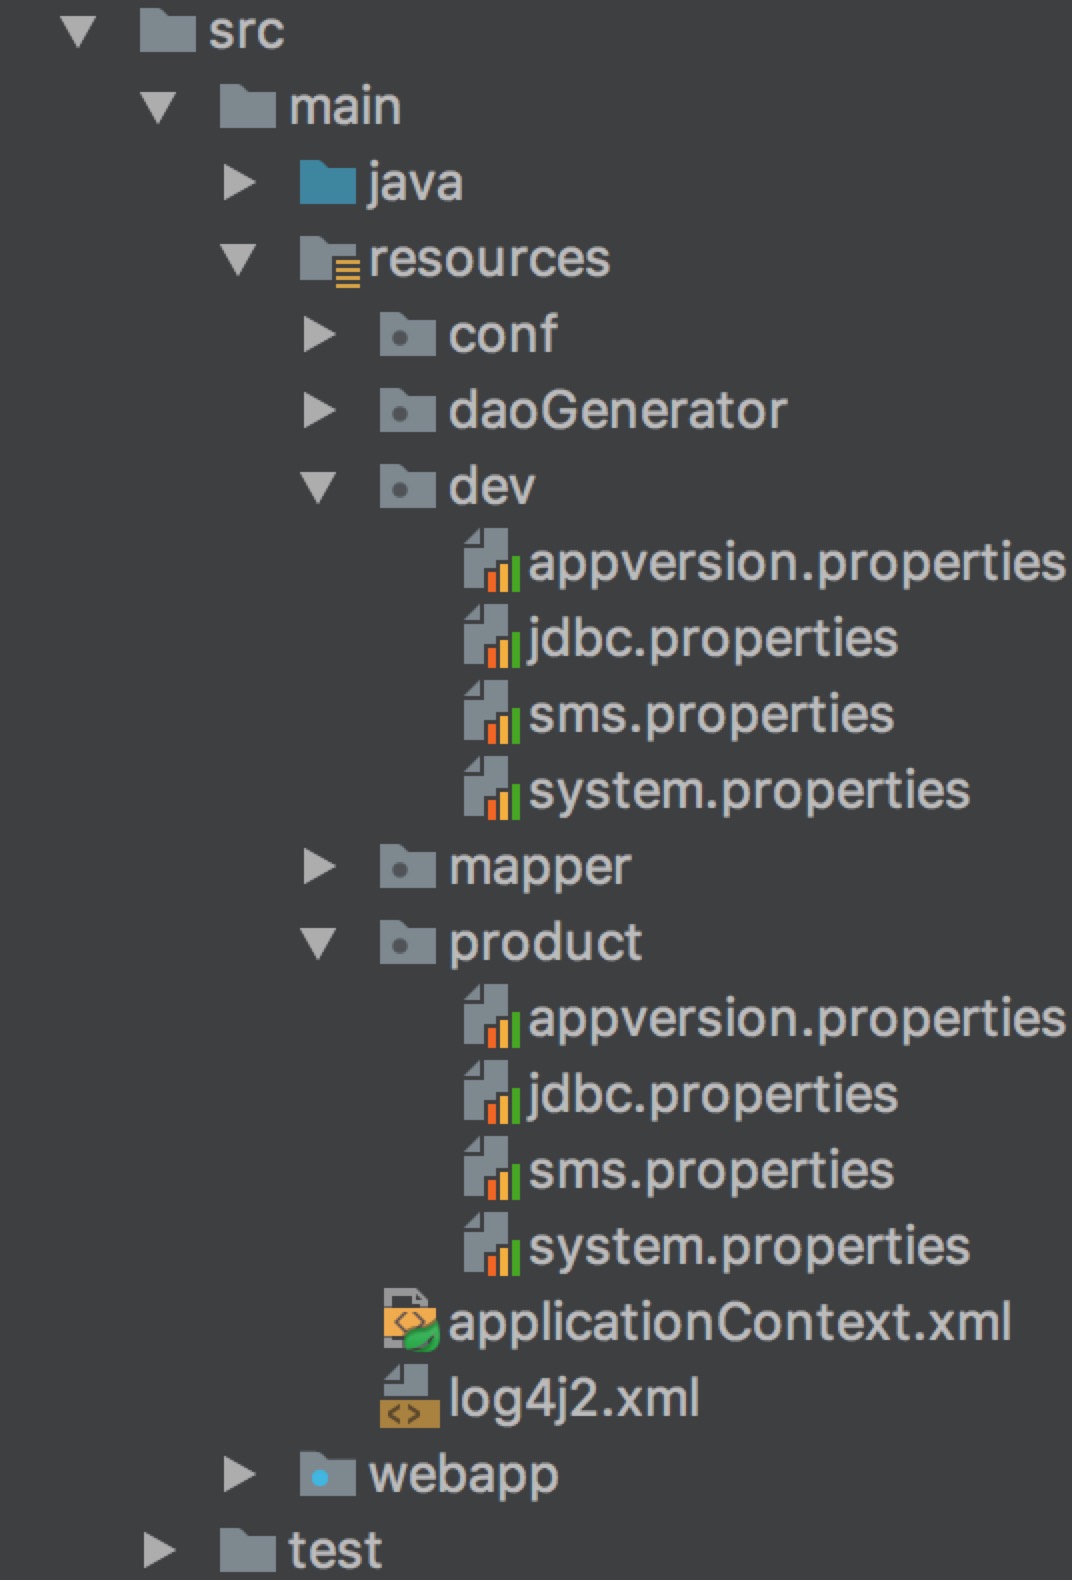
Task: Expand the conf folder arrow
Action: tap(319, 334)
